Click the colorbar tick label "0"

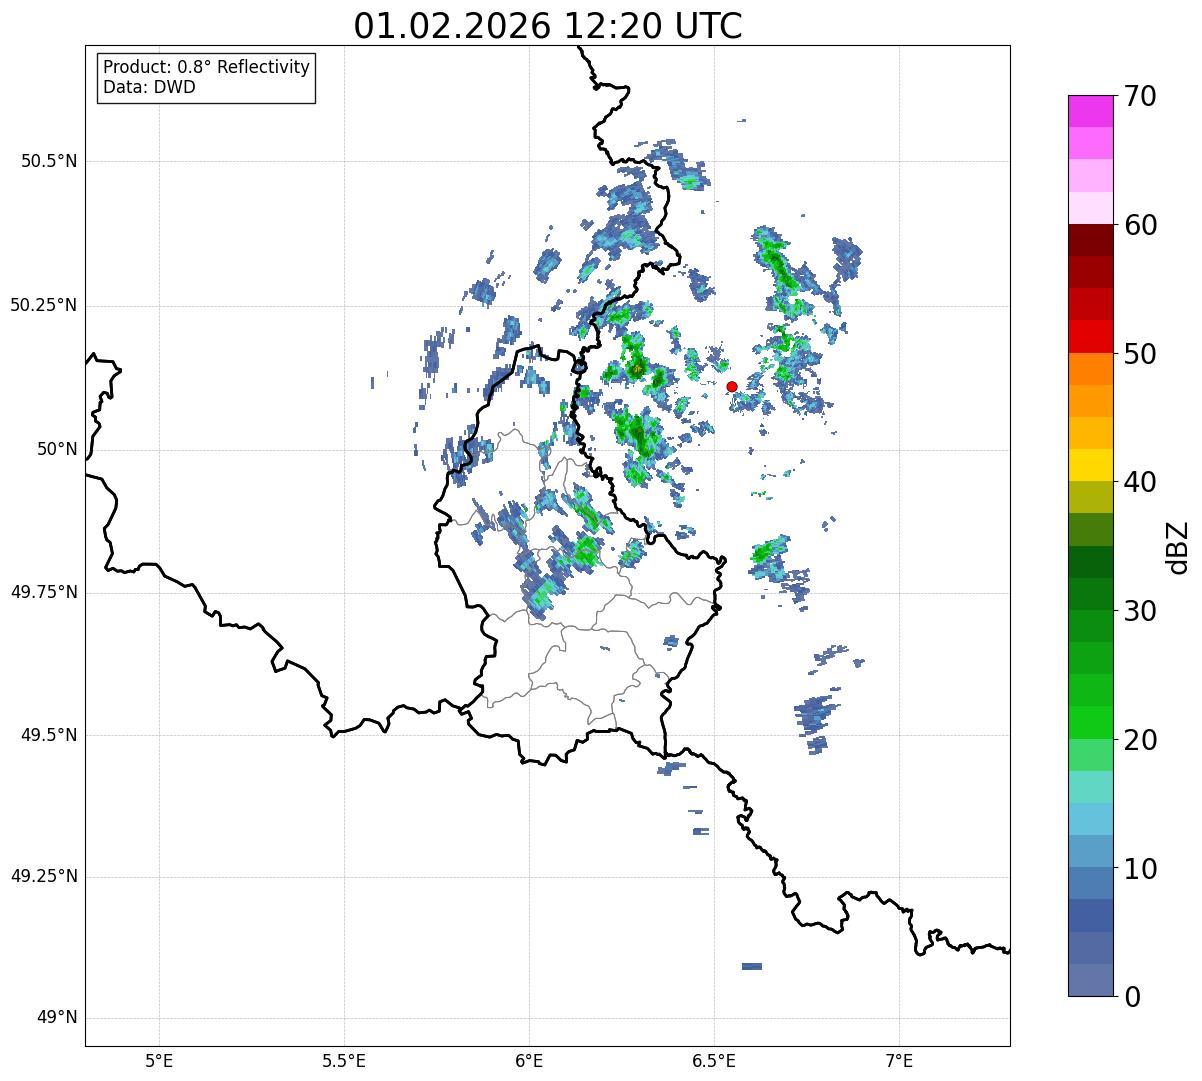tap(1132, 997)
